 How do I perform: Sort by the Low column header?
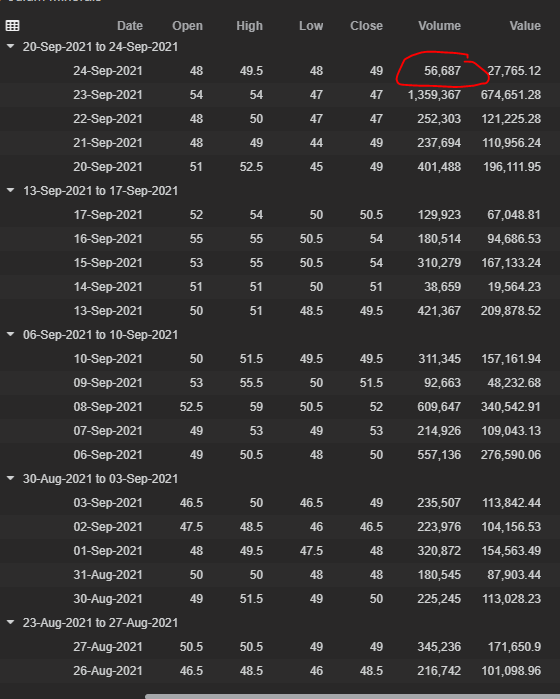click(311, 26)
